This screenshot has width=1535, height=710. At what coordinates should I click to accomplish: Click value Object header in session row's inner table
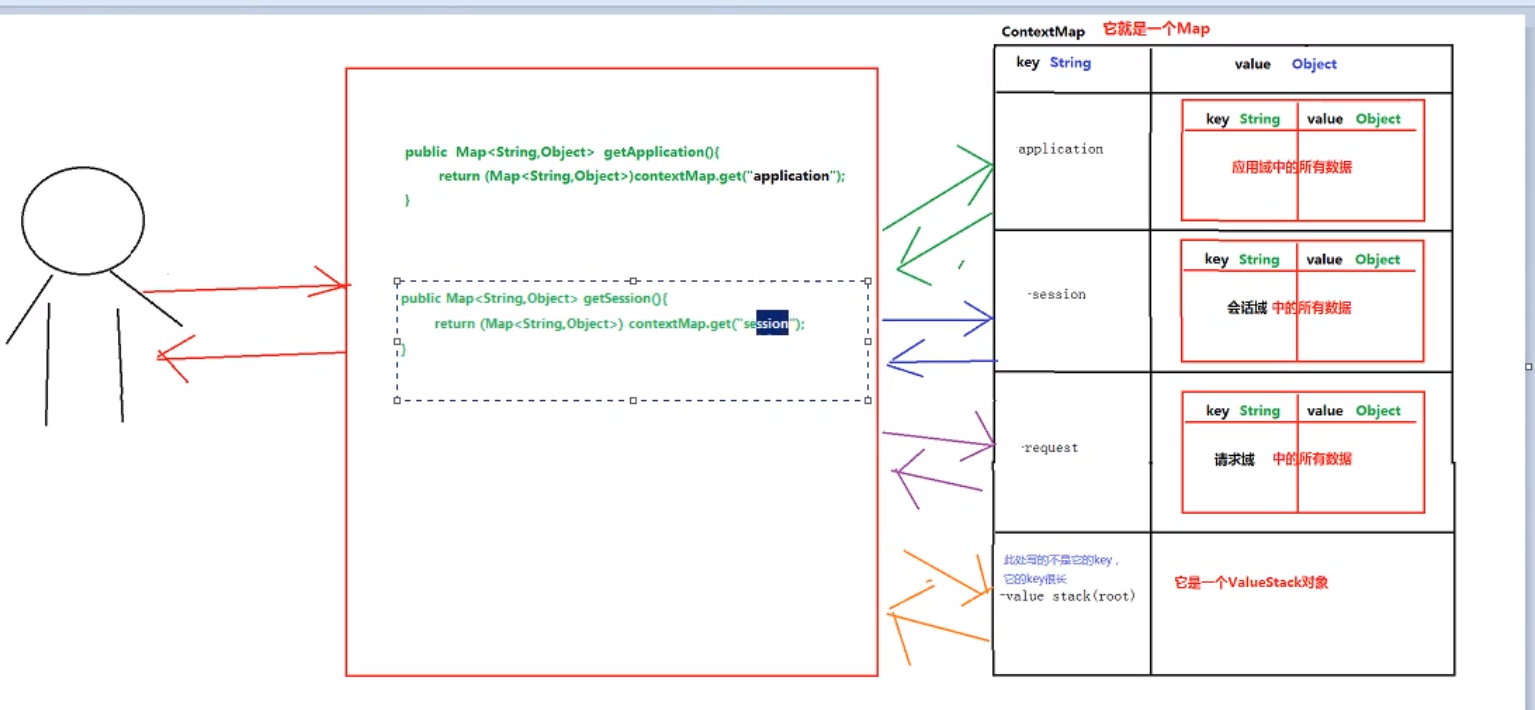[x=1353, y=259]
